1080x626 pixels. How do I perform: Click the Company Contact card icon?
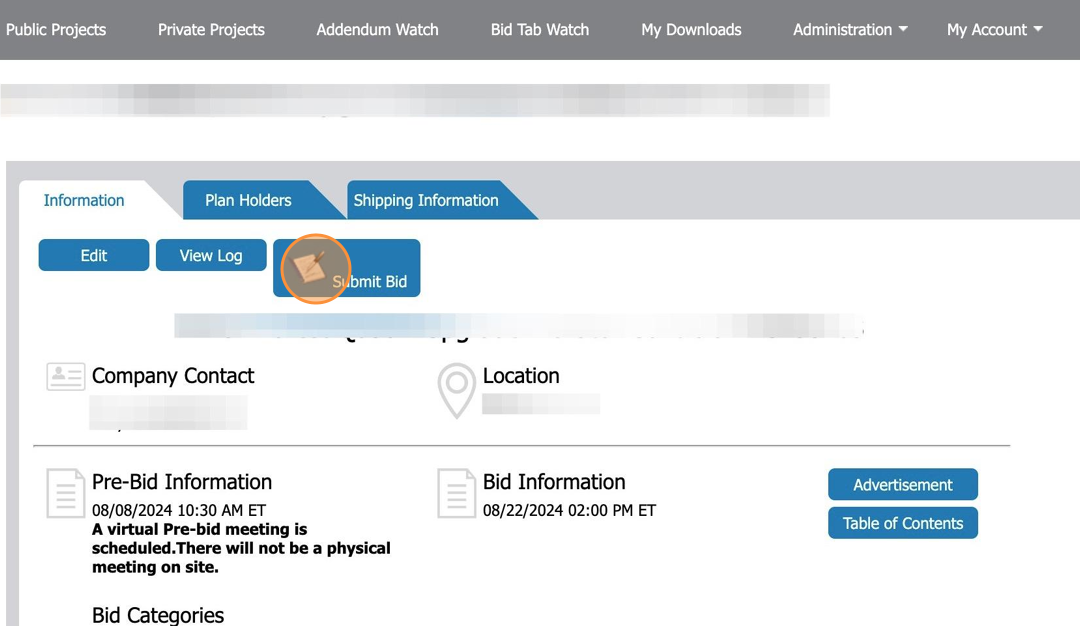pyautogui.click(x=64, y=376)
